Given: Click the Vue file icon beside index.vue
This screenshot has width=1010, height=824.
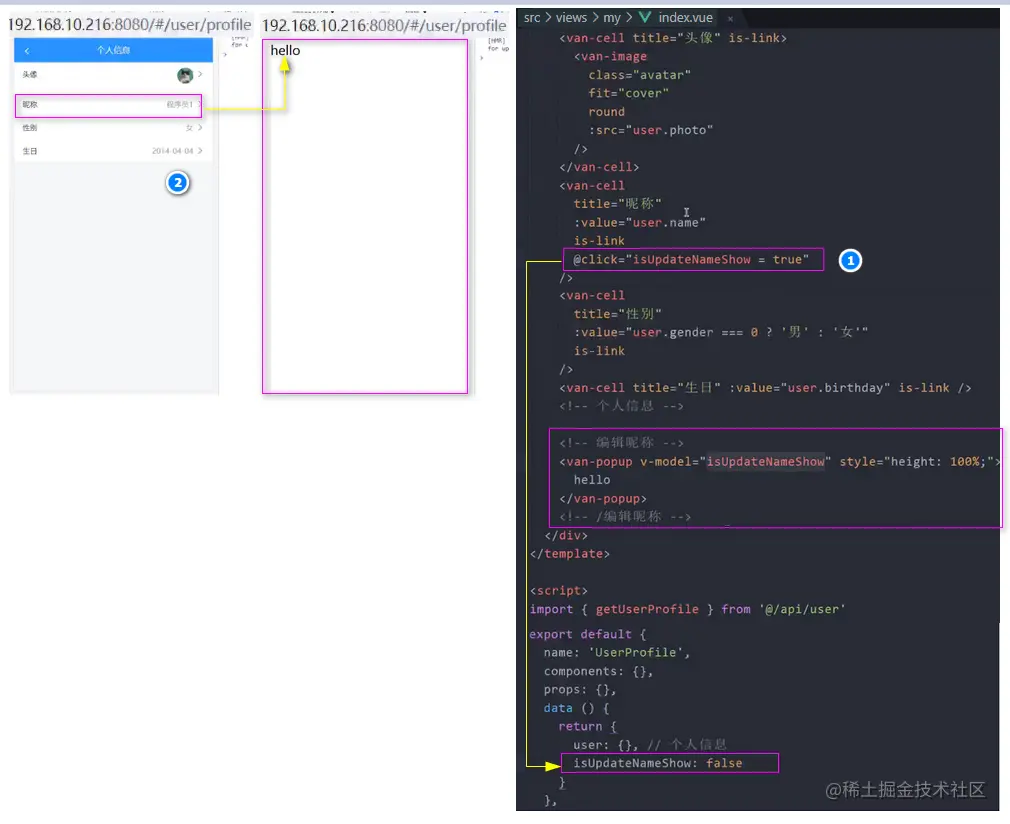Looking at the screenshot, I should 645,17.
